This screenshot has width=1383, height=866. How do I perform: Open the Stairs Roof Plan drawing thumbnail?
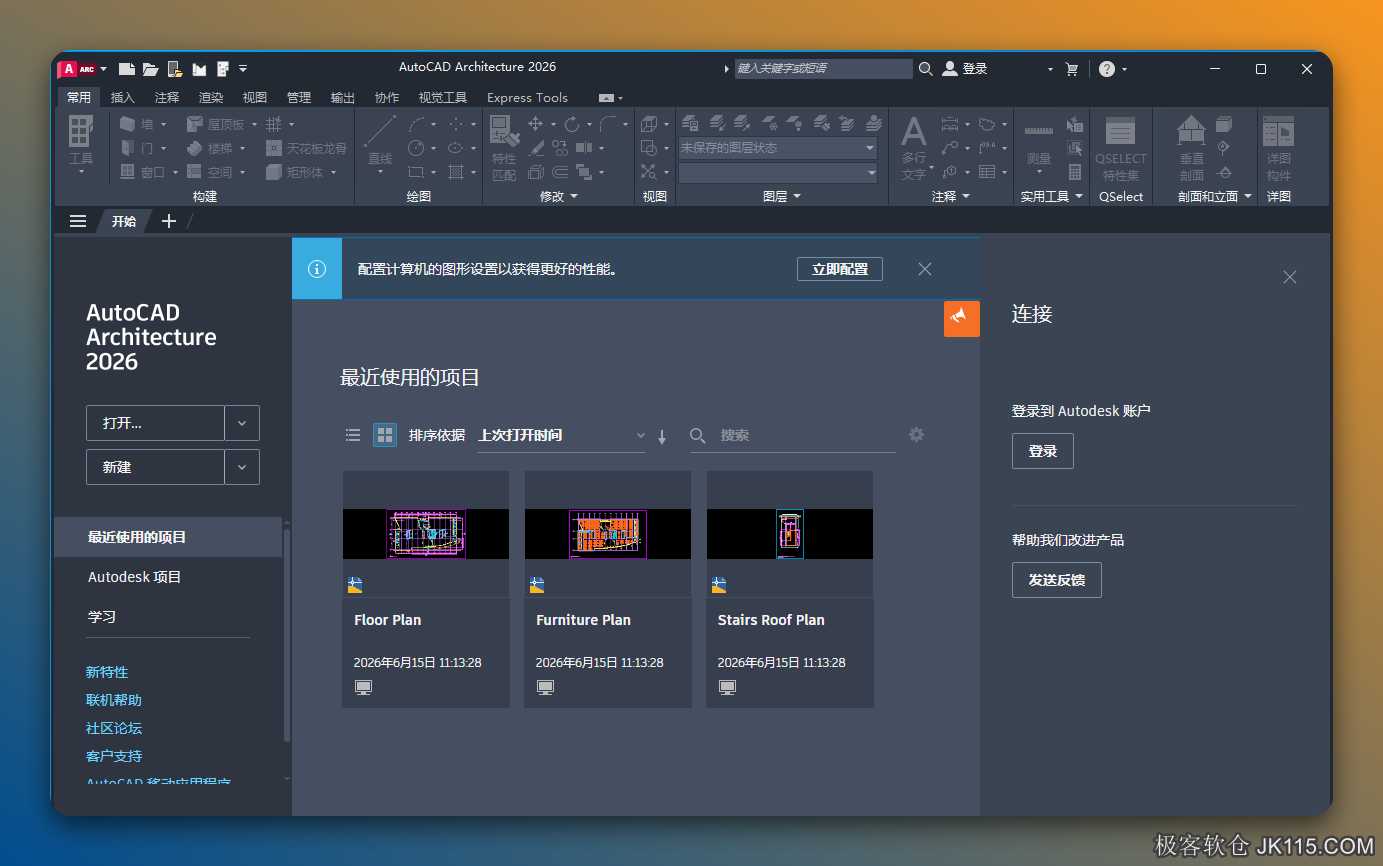(790, 534)
